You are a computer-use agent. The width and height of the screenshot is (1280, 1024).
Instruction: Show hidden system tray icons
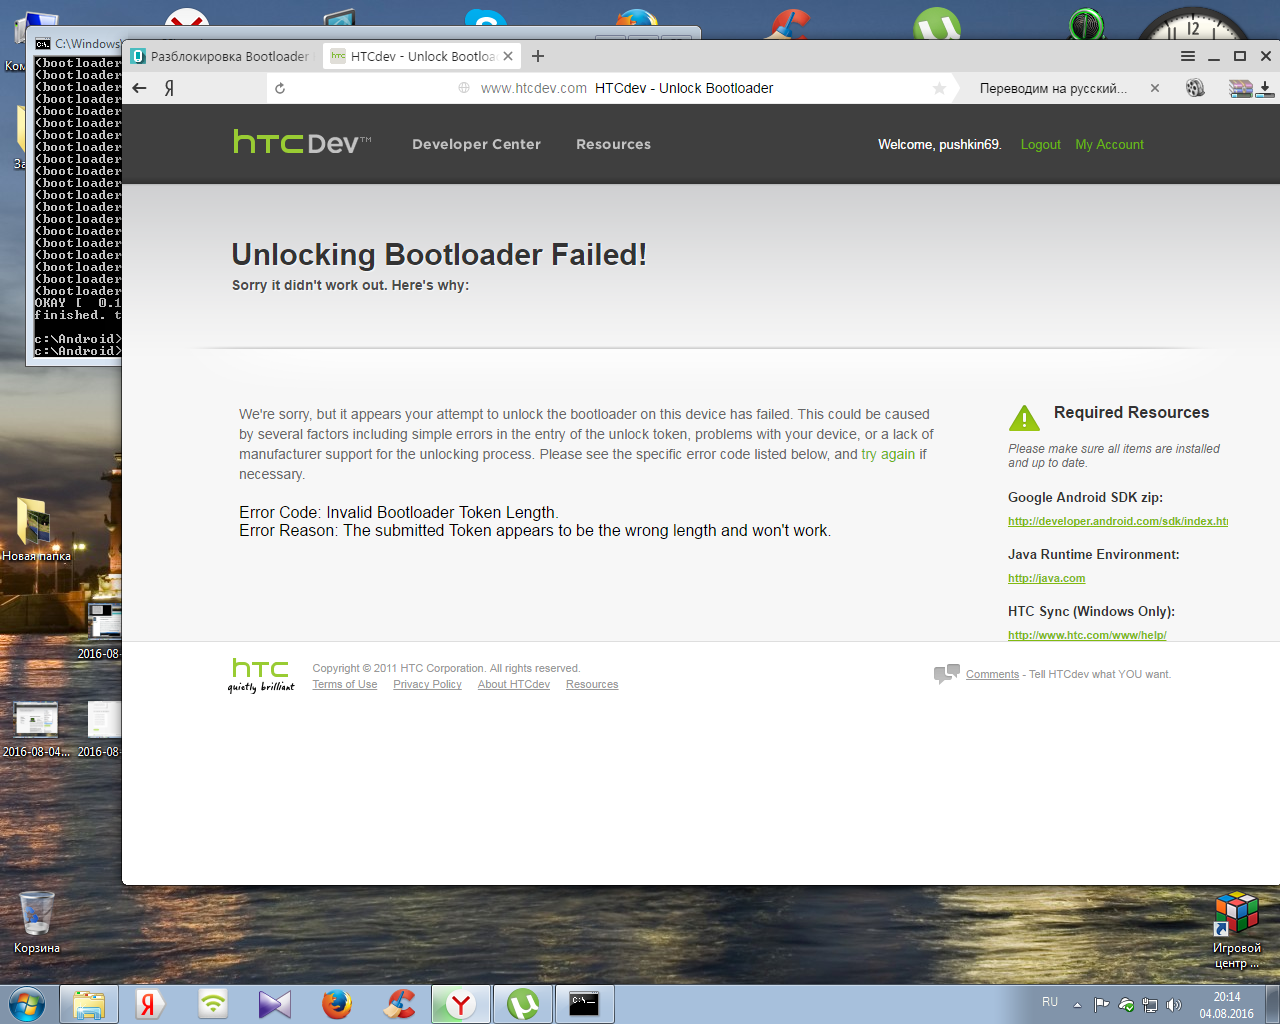(x=1077, y=1005)
